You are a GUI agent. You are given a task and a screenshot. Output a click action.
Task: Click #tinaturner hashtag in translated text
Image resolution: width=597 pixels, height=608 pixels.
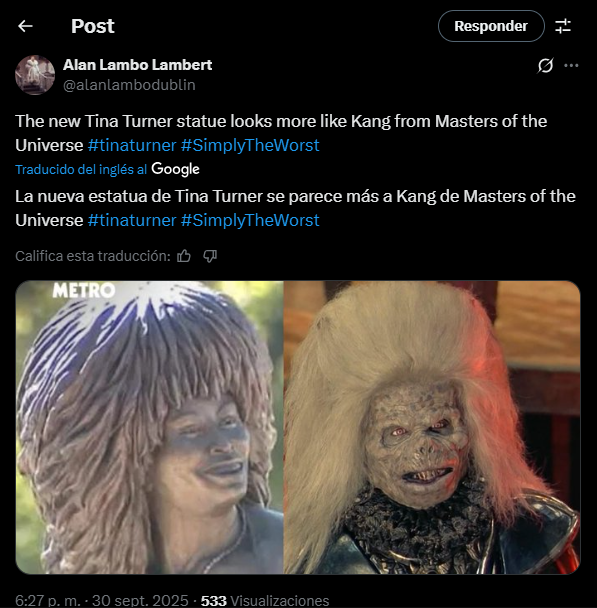[x=132, y=220]
